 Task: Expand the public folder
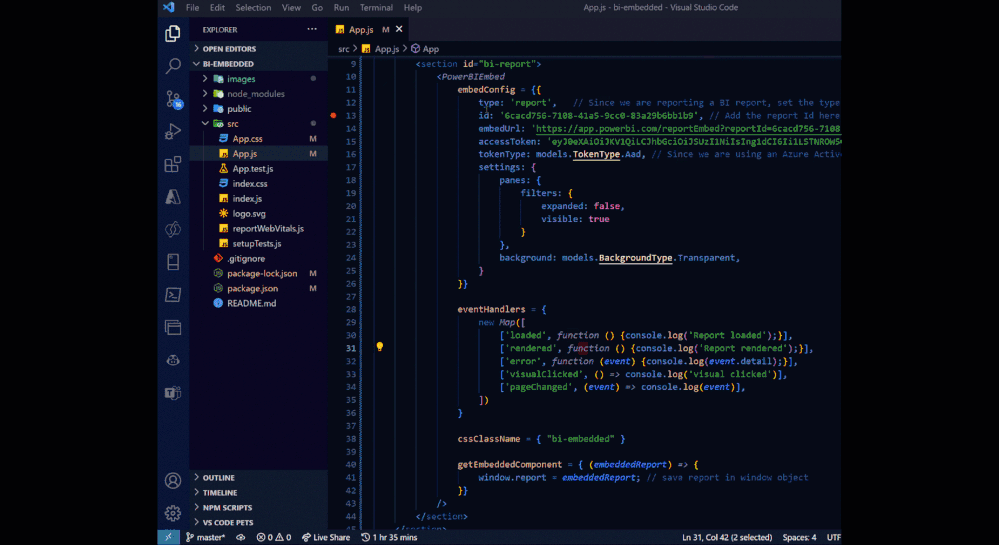pos(259,109)
